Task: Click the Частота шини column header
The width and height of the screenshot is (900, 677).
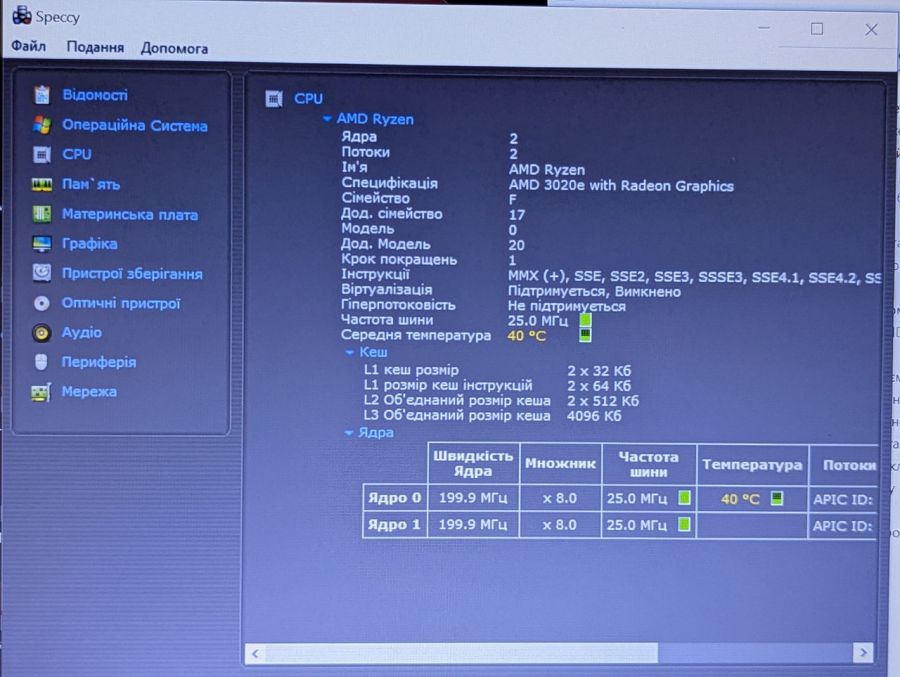Action: click(x=649, y=464)
